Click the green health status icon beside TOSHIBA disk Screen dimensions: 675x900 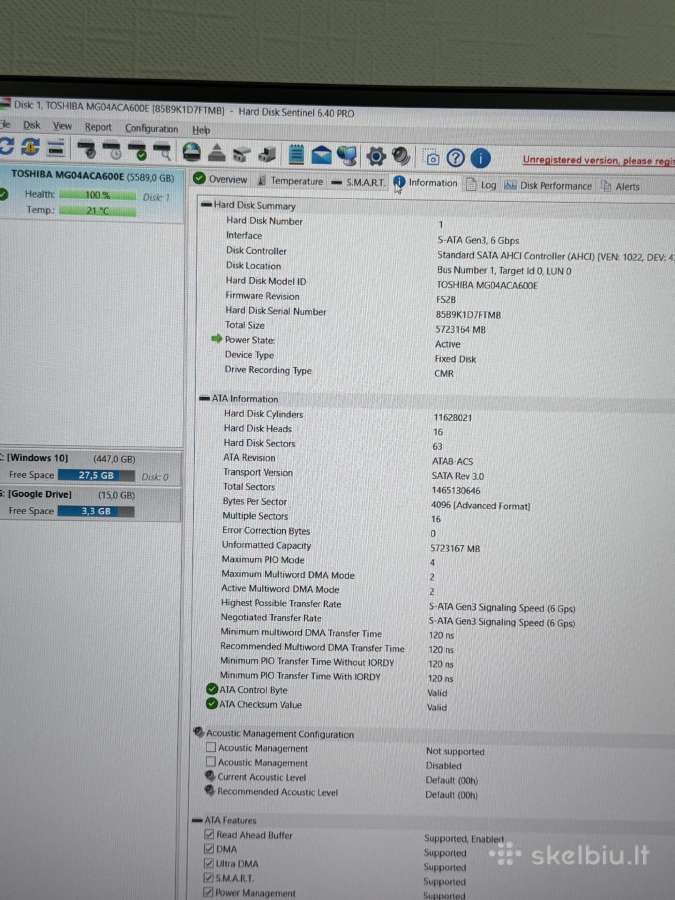[x=3, y=194]
